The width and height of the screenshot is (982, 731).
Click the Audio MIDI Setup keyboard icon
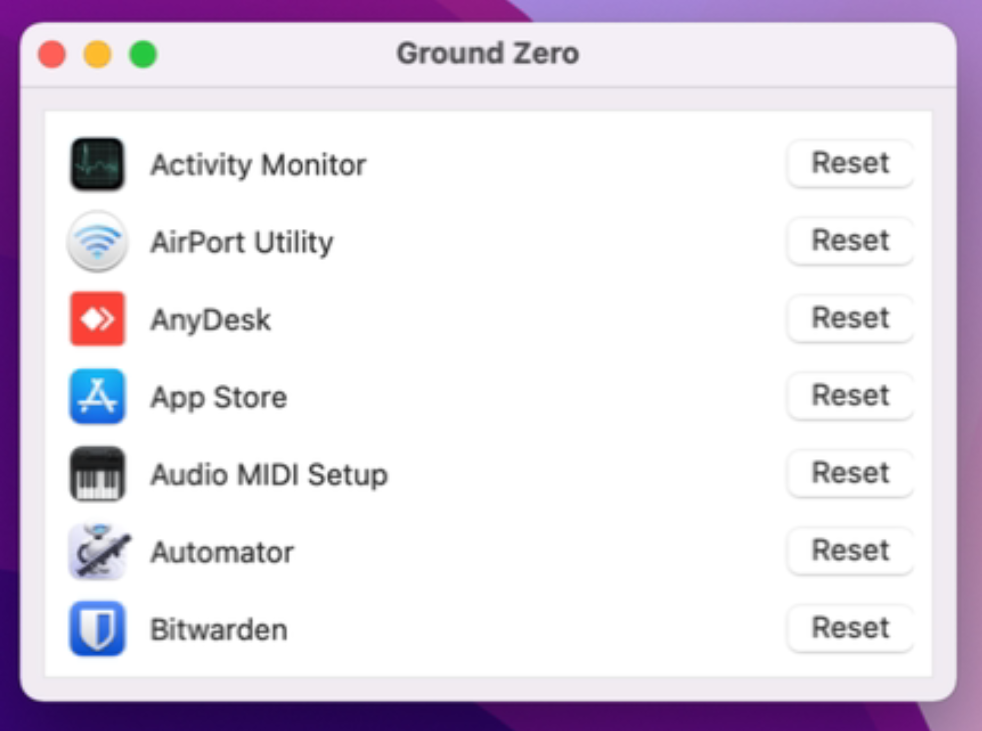pos(97,474)
